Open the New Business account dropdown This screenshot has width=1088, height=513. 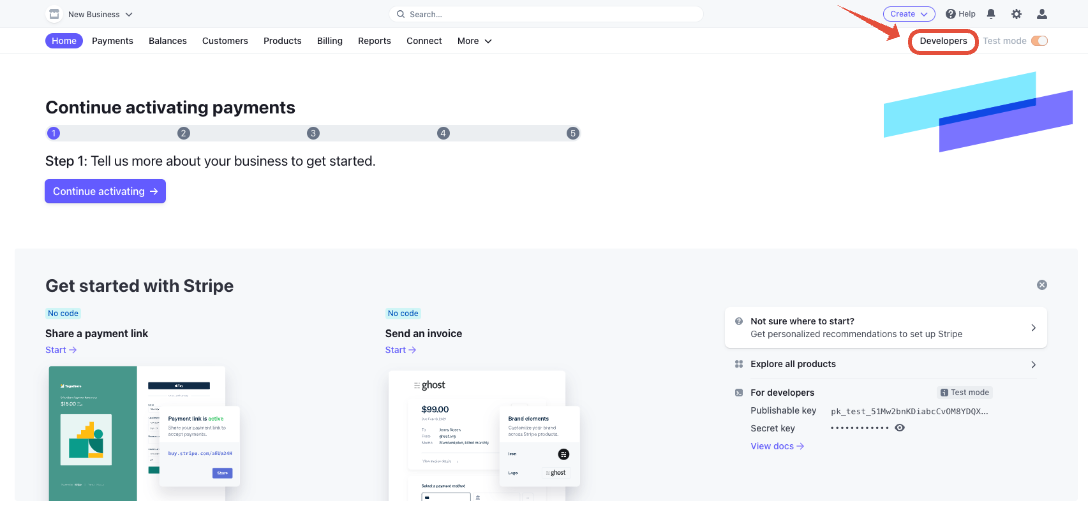pos(100,14)
